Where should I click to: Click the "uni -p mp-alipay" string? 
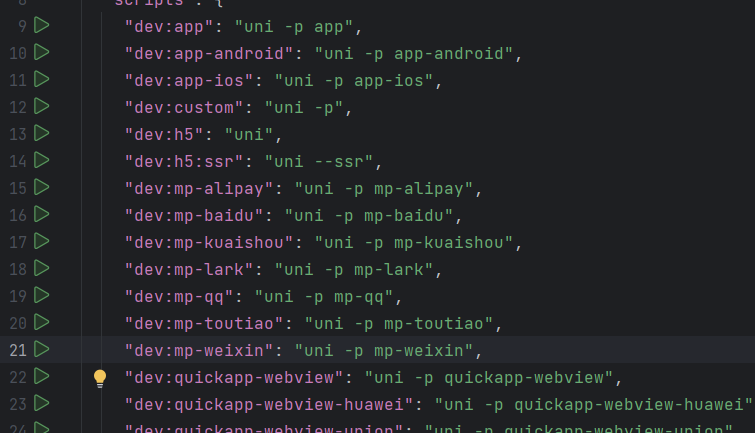384,189
